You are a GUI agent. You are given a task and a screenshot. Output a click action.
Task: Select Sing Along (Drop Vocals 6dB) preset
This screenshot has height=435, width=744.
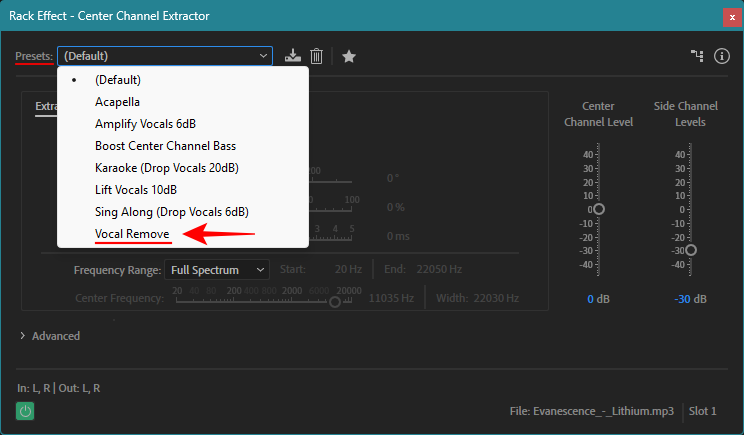coord(171,212)
